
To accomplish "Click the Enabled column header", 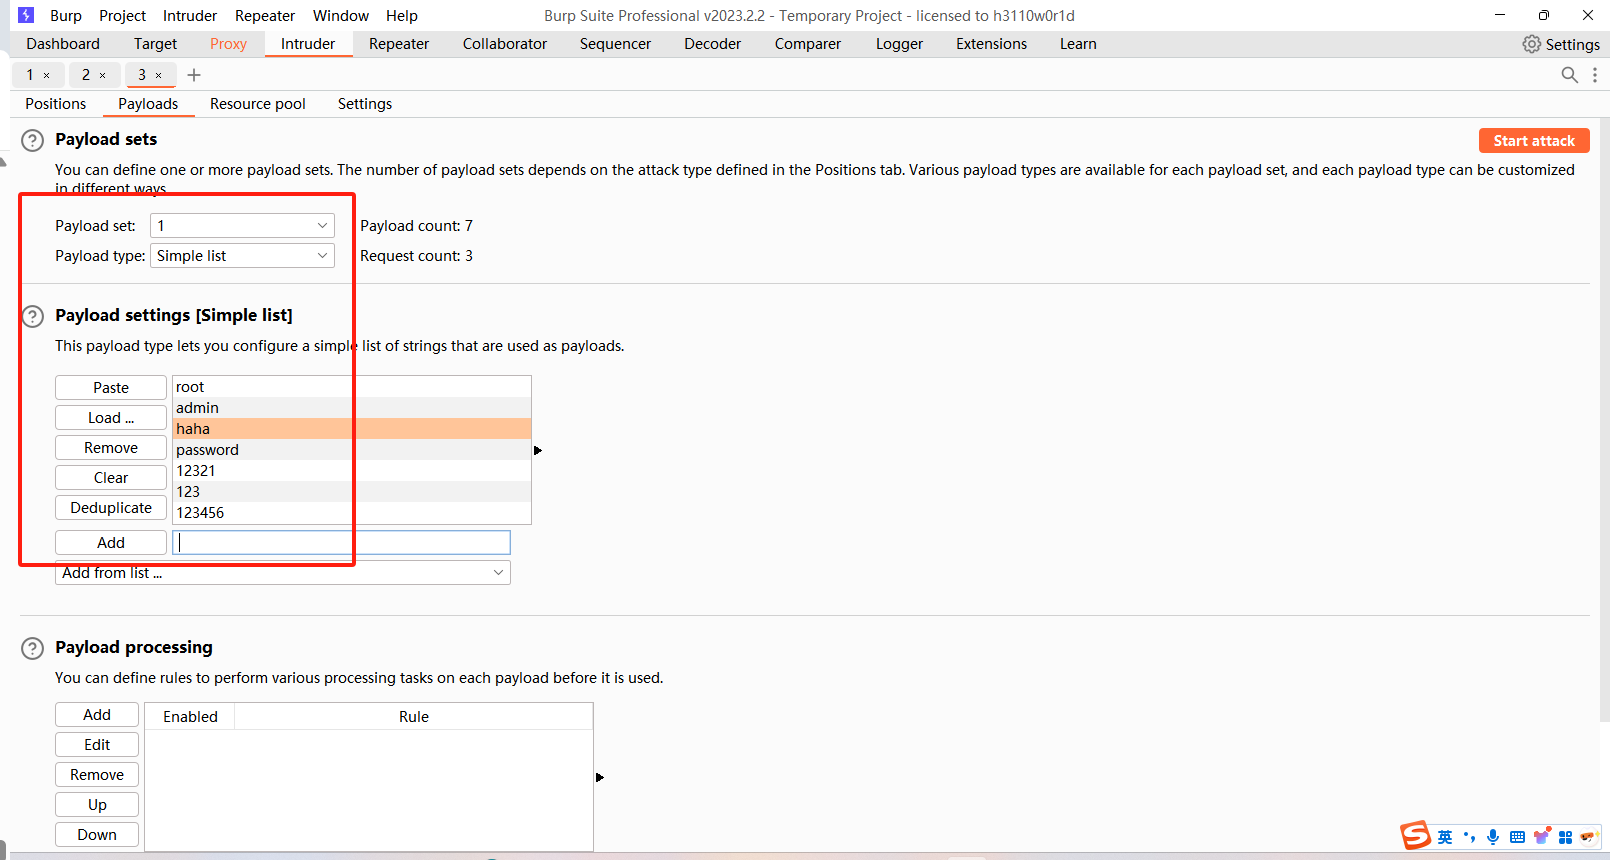I will (x=190, y=717).
